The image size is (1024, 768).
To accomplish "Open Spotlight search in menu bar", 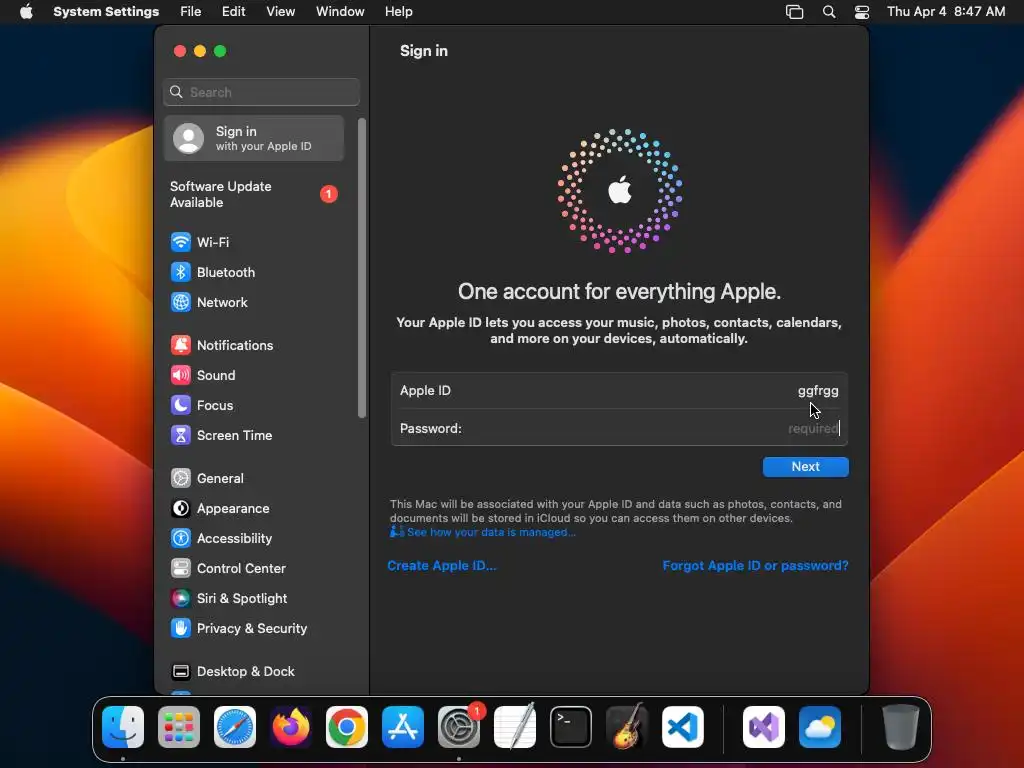I will tap(829, 12).
